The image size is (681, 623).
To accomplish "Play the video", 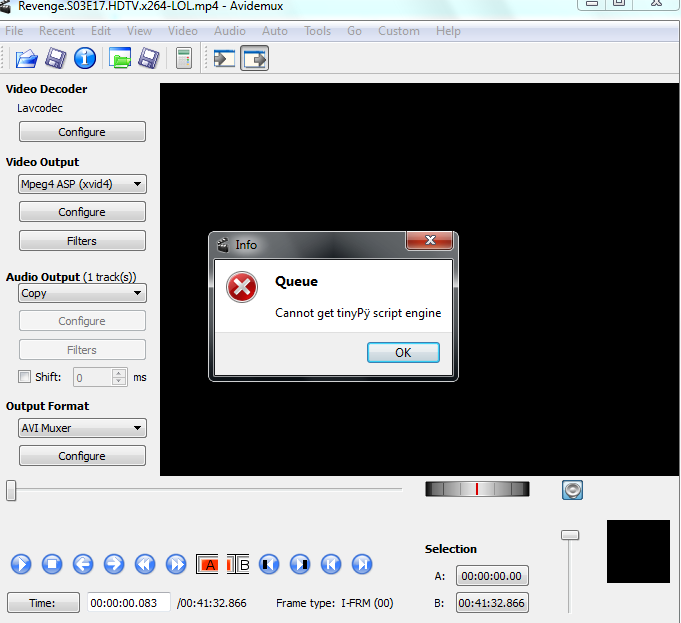I will click(x=21, y=564).
